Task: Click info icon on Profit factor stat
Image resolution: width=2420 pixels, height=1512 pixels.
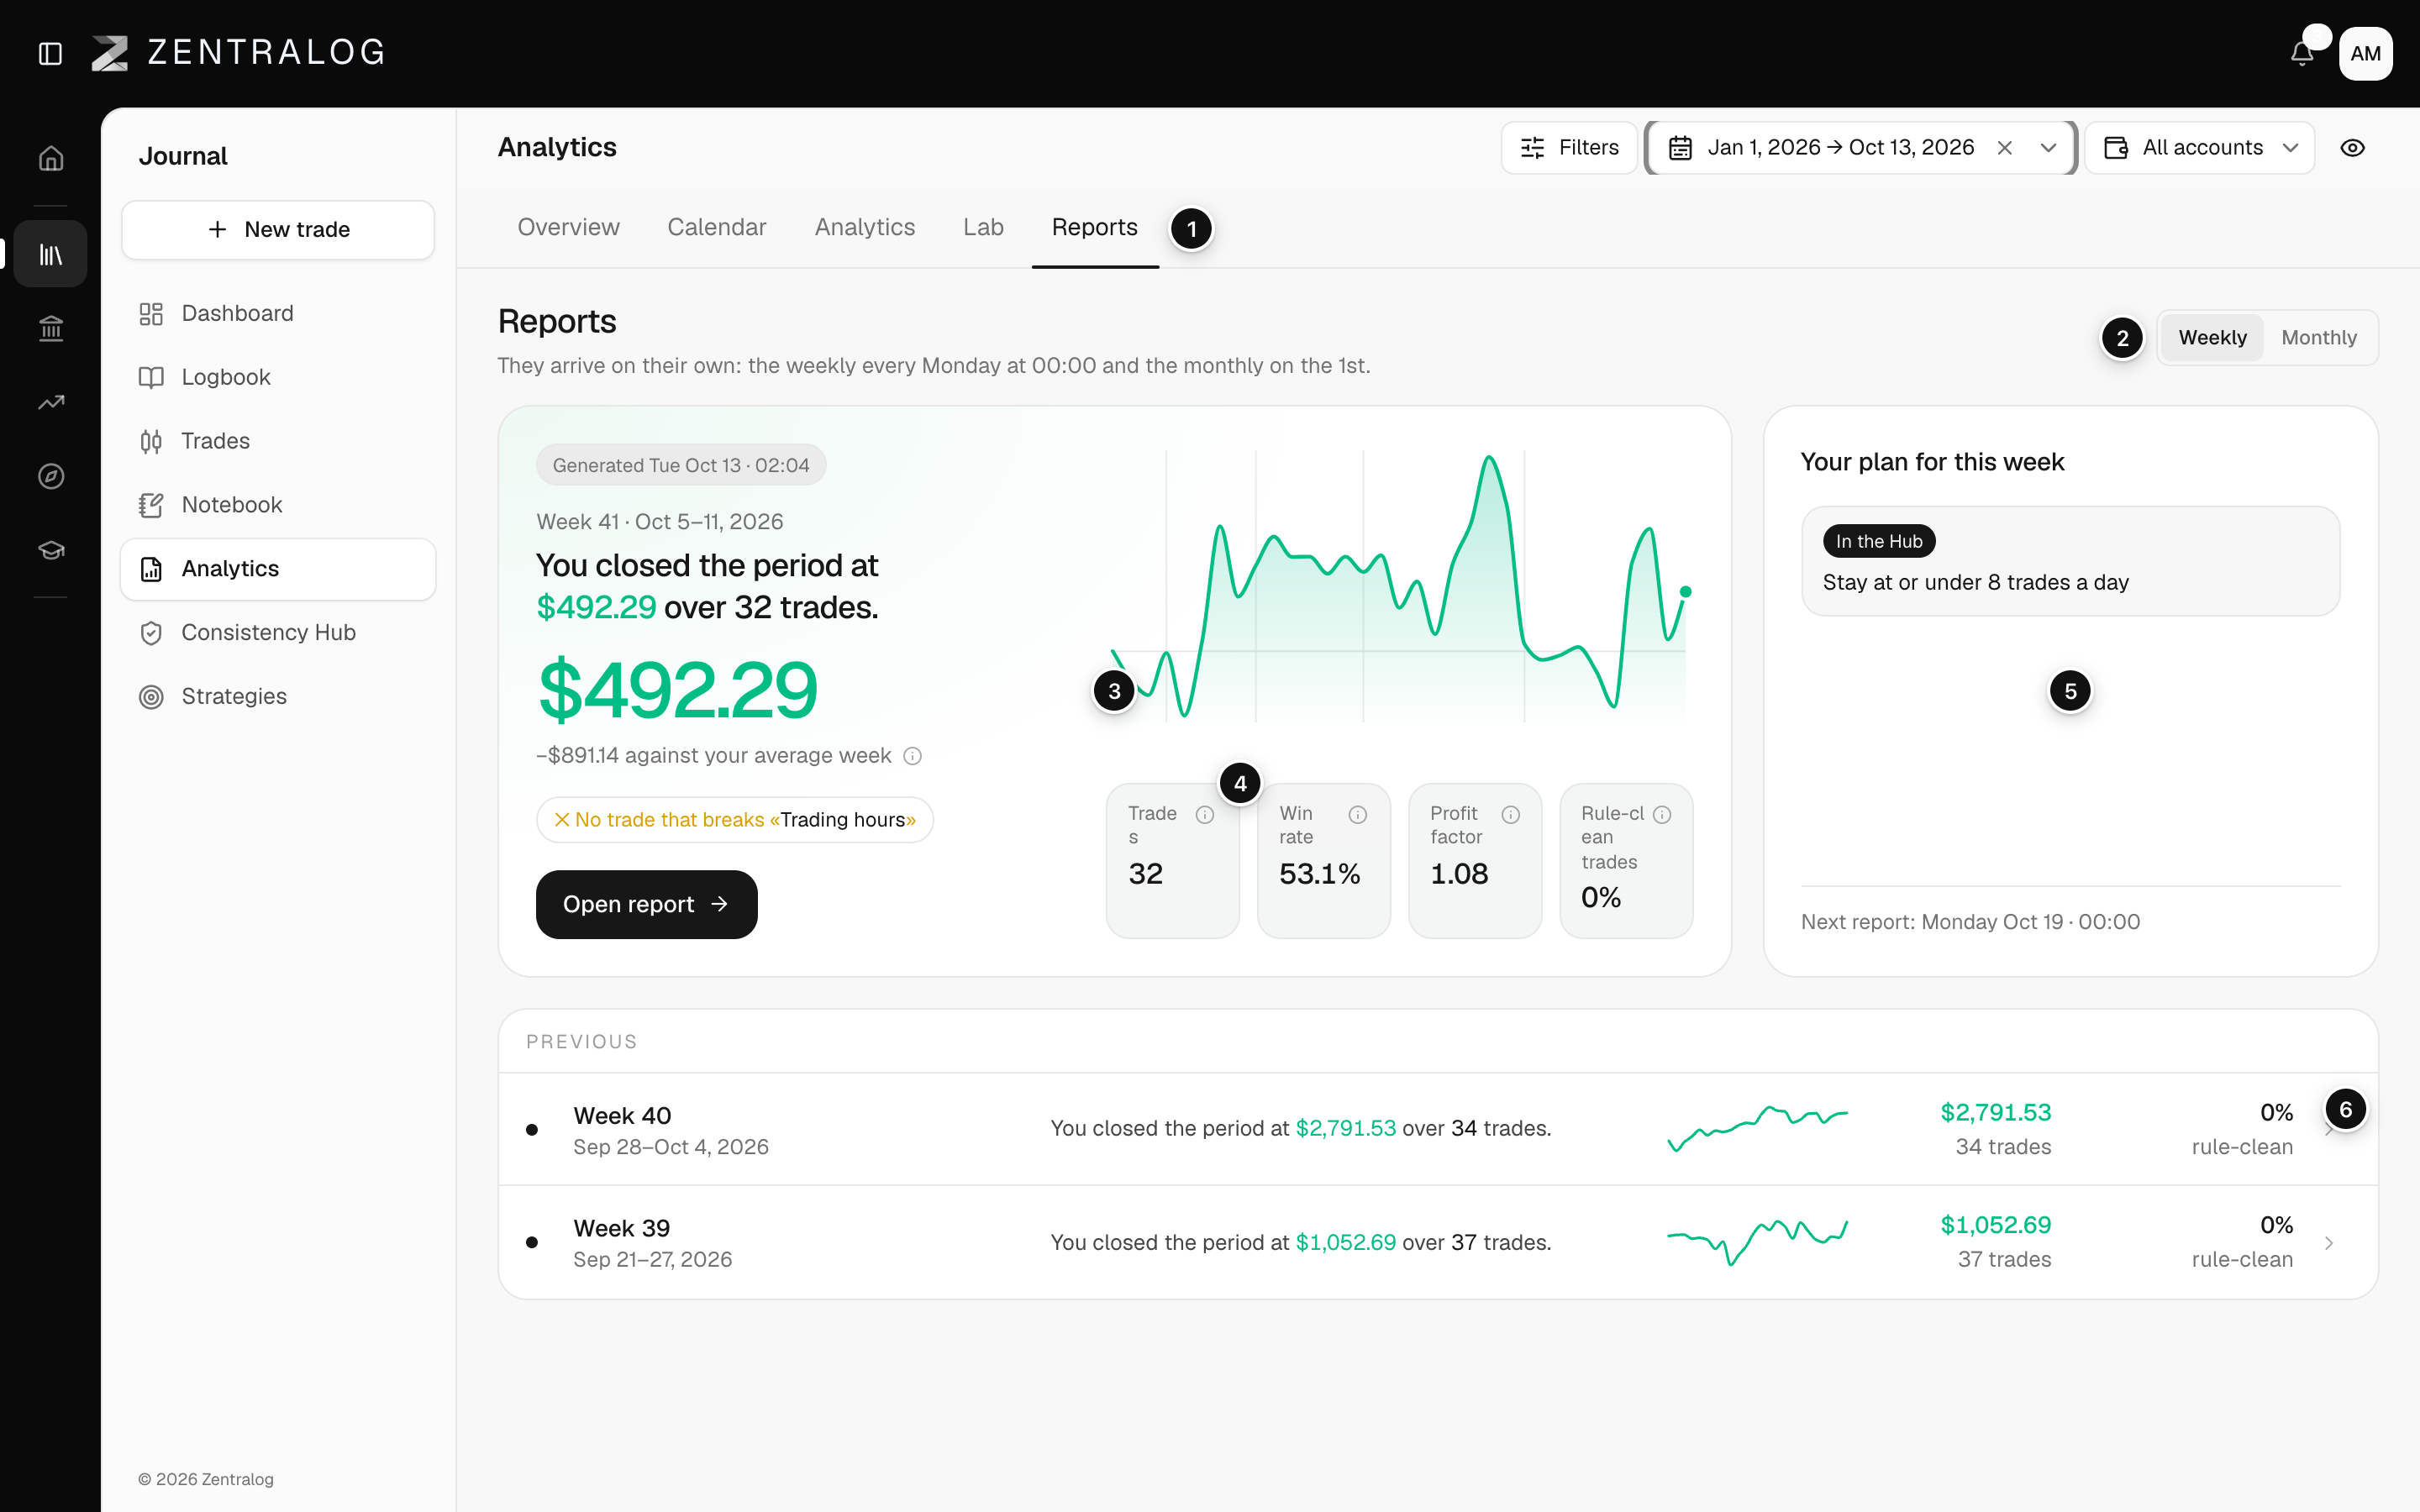Action: tap(1510, 815)
